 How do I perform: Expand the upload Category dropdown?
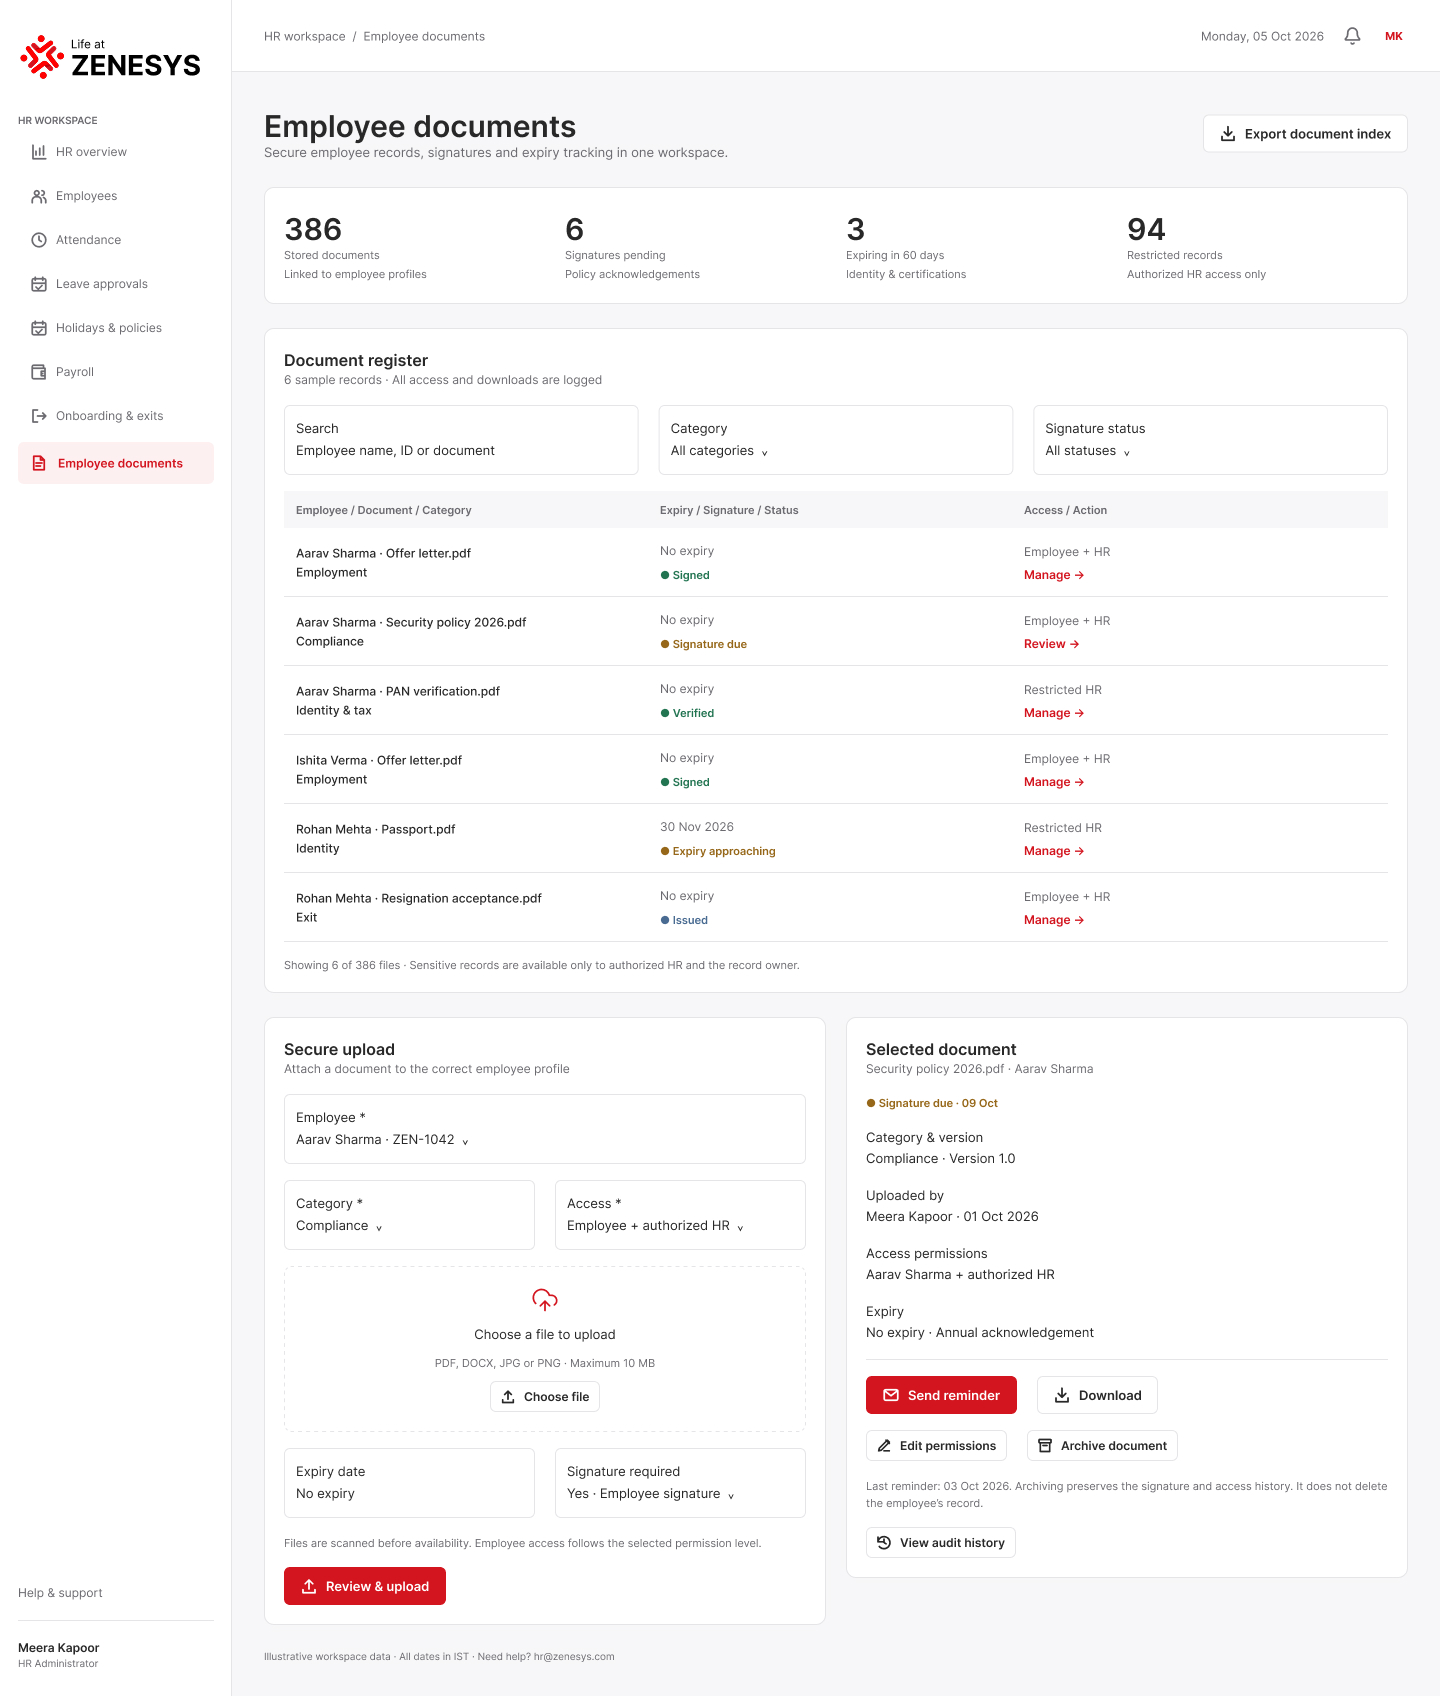pyautogui.click(x=409, y=1215)
